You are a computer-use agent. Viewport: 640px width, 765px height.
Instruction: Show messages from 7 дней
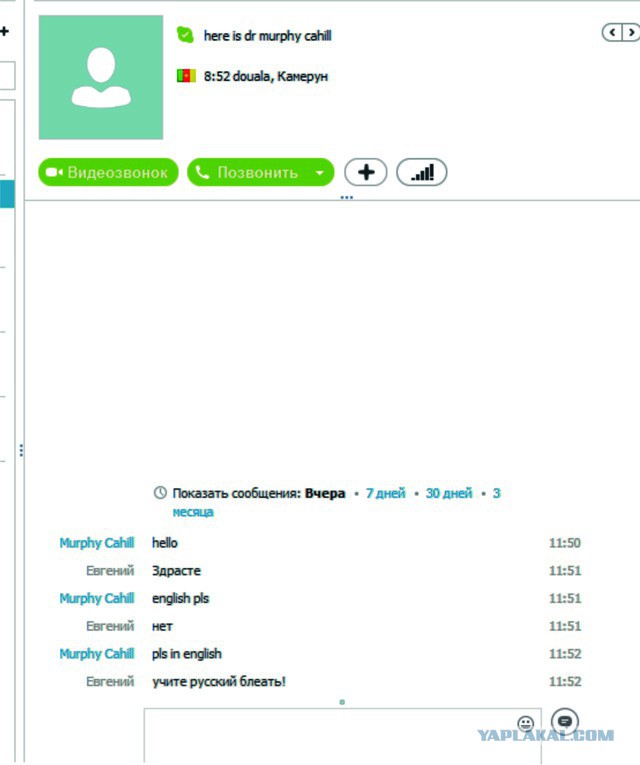point(385,493)
